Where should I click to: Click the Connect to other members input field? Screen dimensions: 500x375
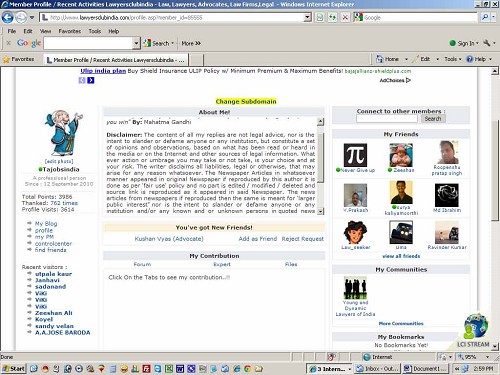click(387, 119)
